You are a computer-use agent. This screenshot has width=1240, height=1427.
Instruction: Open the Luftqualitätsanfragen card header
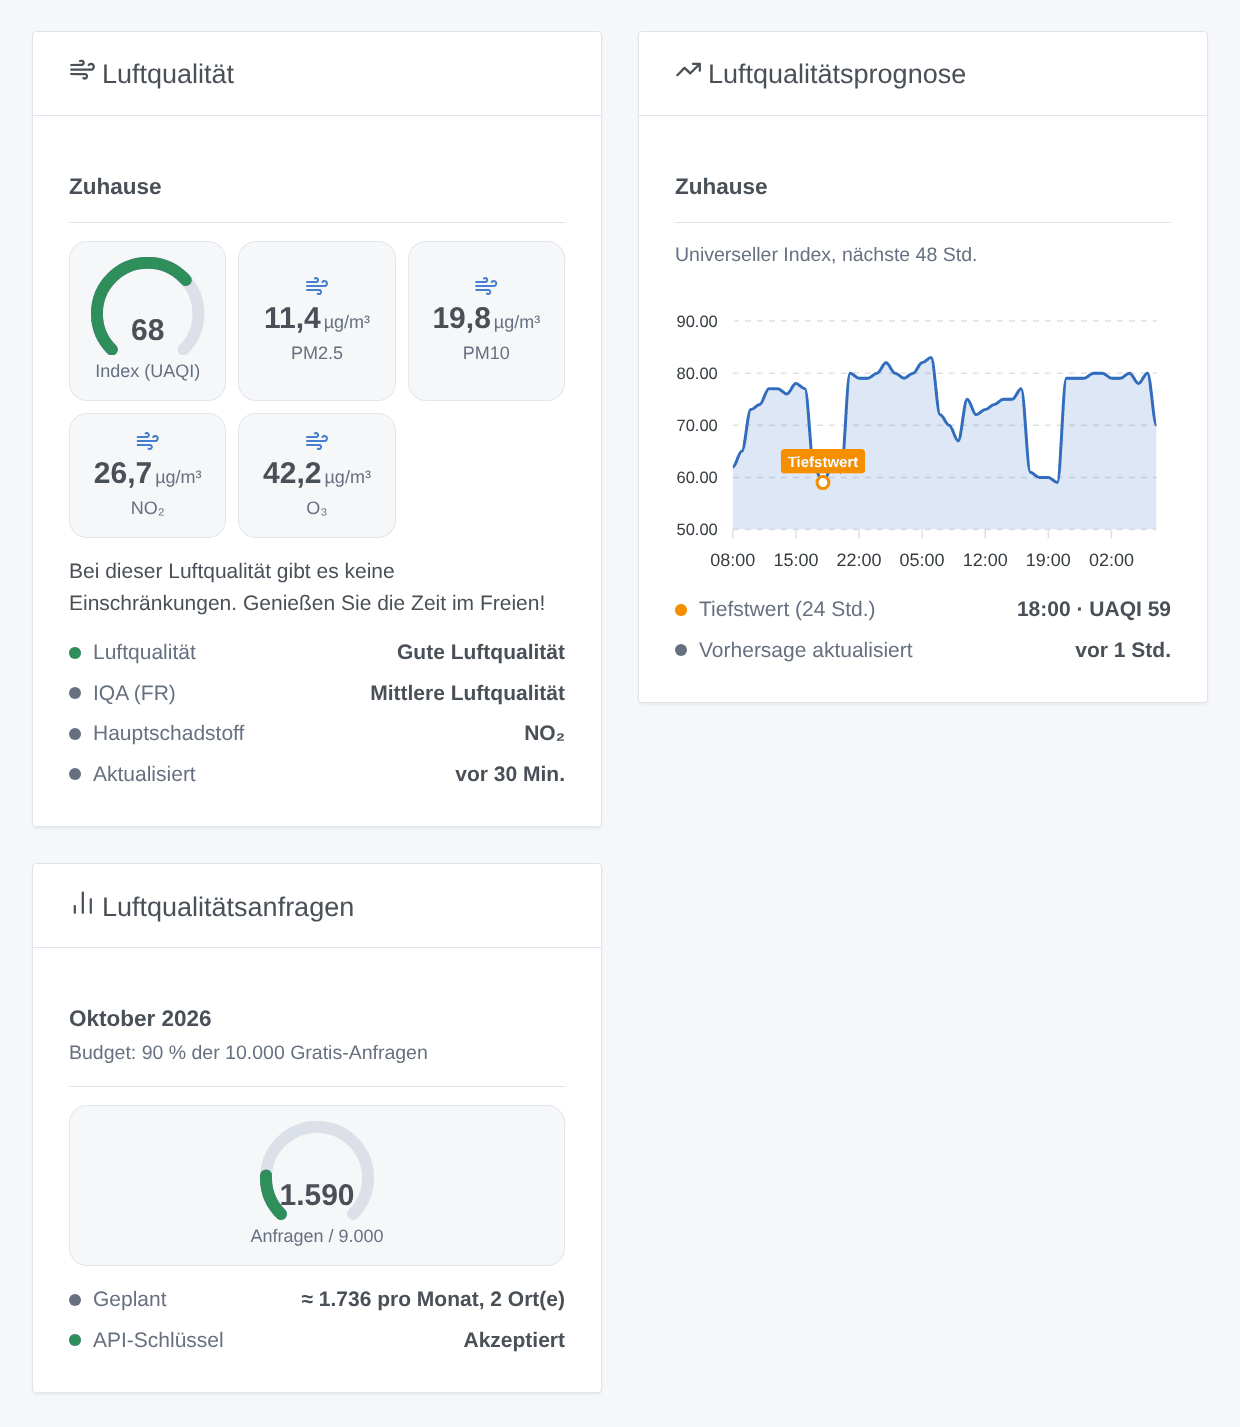tap(317, 906)
